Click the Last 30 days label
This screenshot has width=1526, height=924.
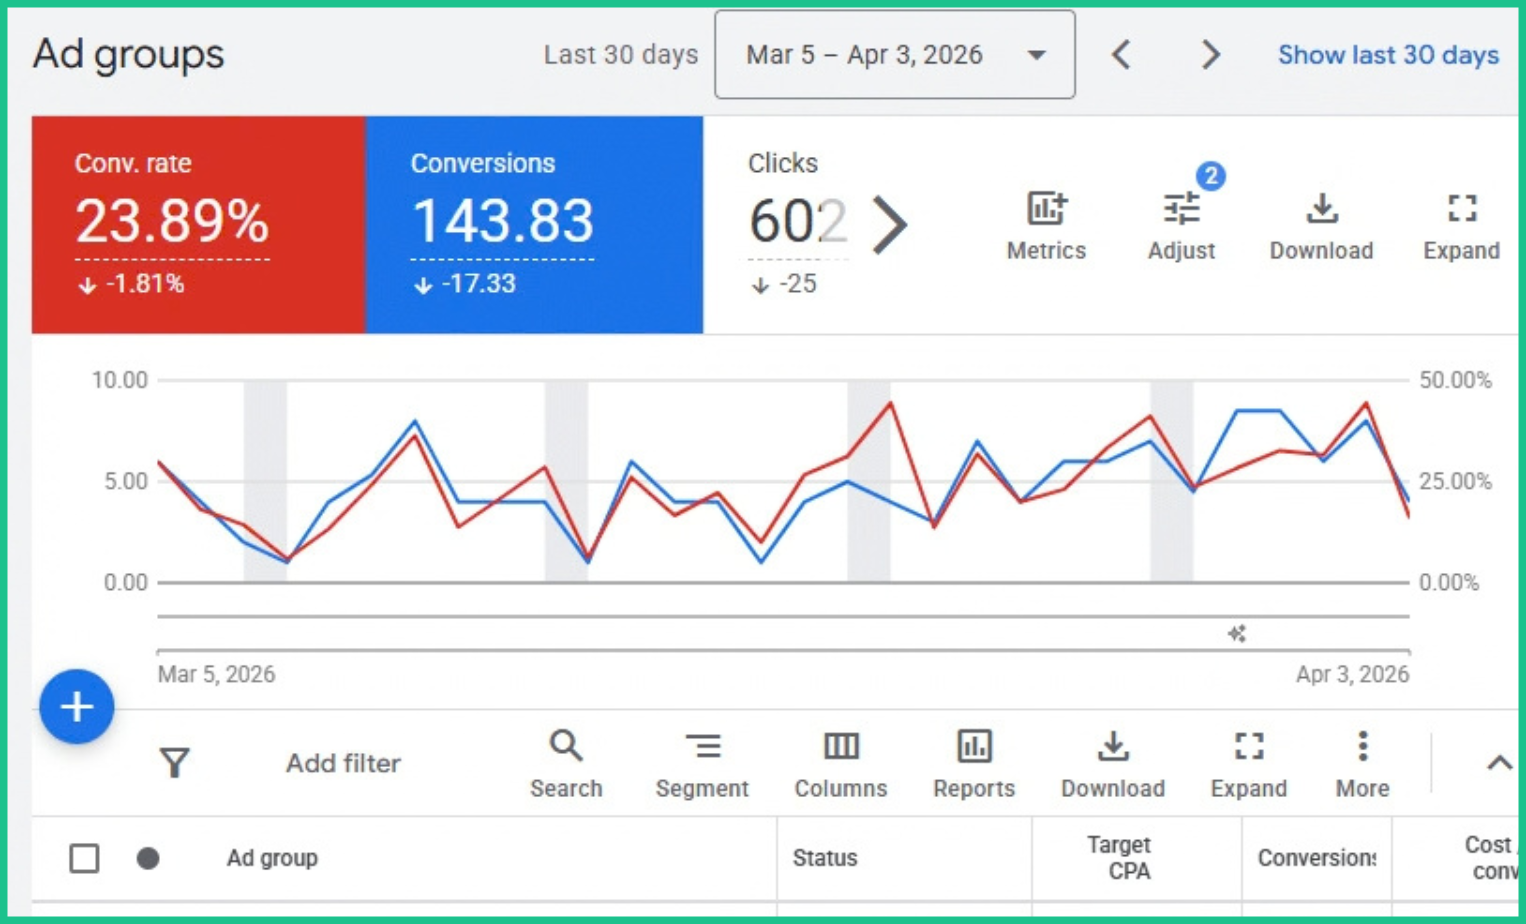(621, 55)
